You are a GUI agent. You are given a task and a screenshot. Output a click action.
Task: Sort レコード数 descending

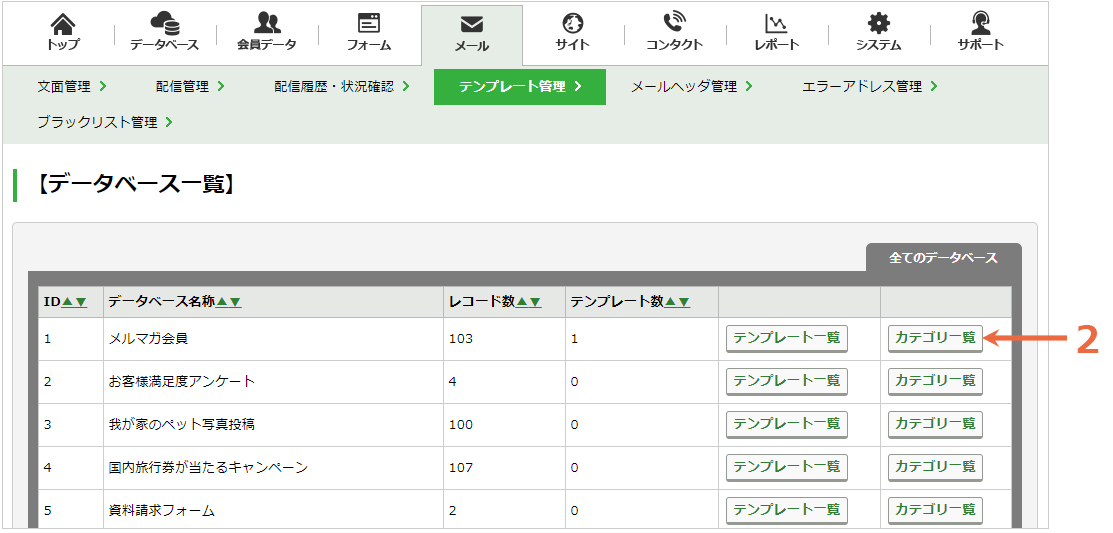(535, 302)
